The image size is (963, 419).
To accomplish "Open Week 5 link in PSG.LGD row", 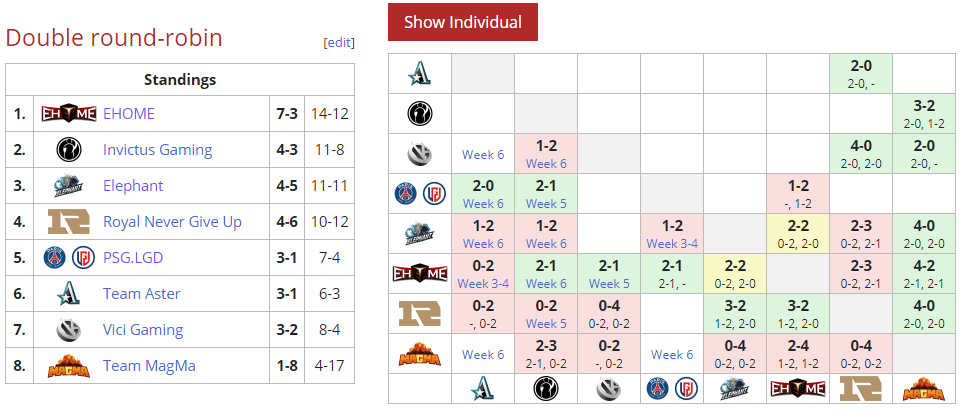I will click(546, 203).
